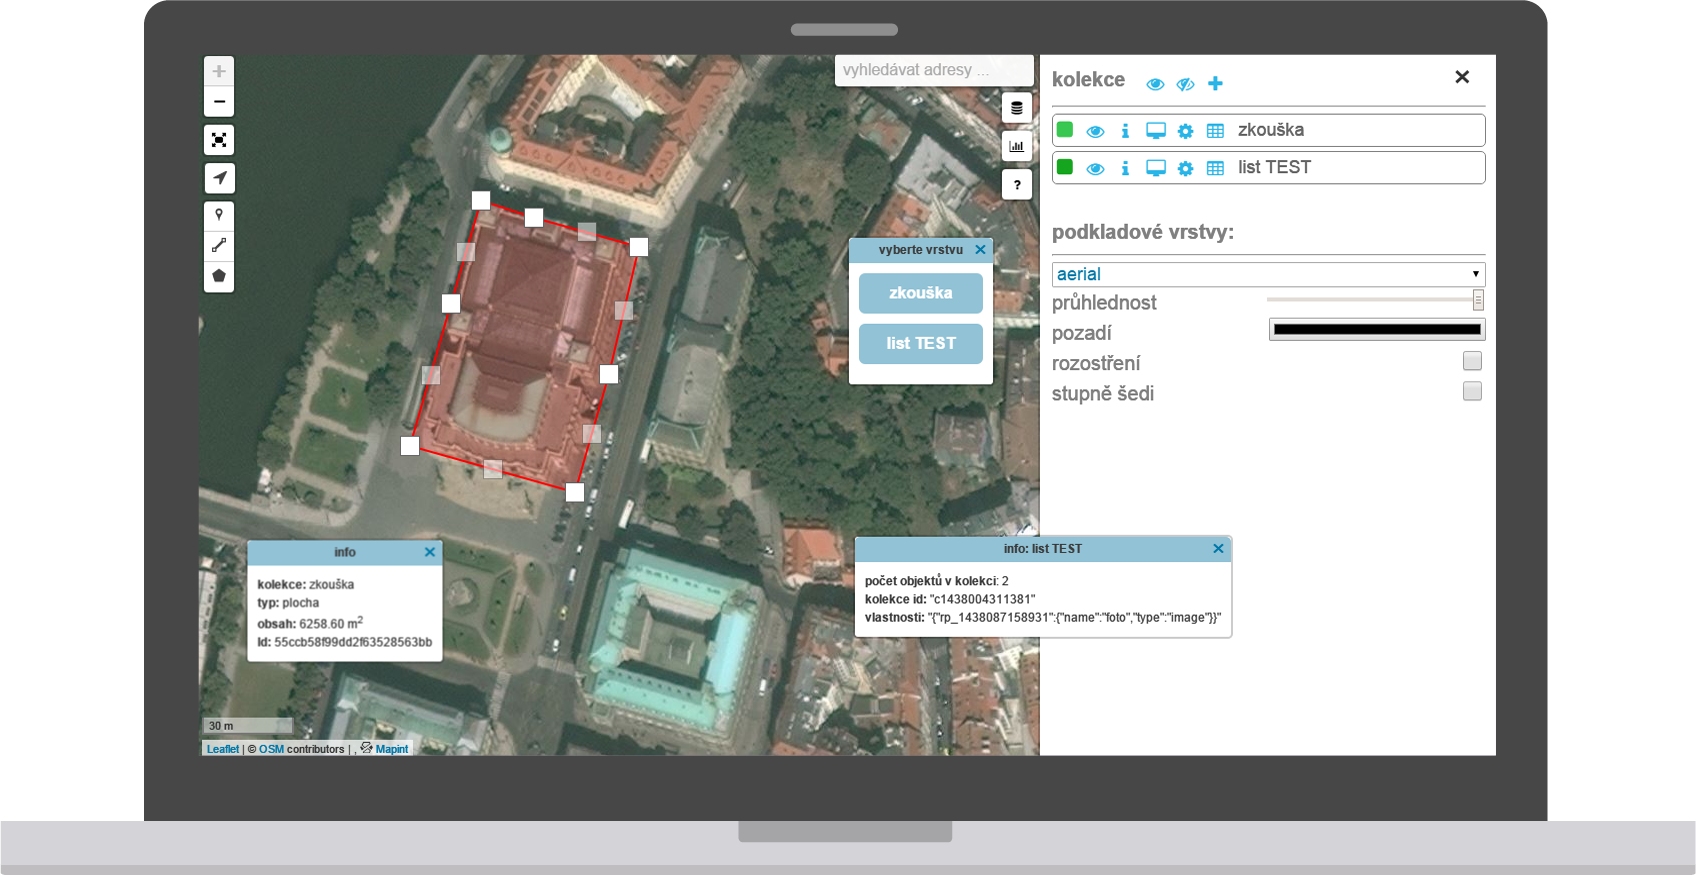
Task: Activate the geolocation arrow tool
Action: (219, 178)
